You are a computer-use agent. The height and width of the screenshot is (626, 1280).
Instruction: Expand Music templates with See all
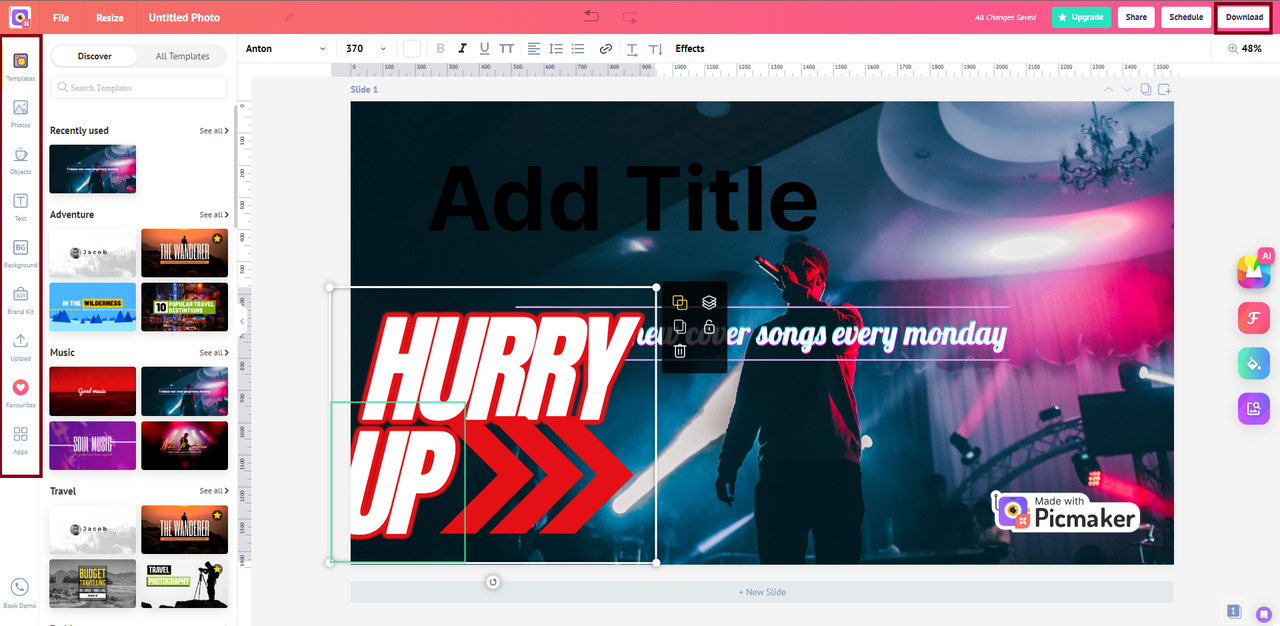pyautogui.click(x=213, y=353)
